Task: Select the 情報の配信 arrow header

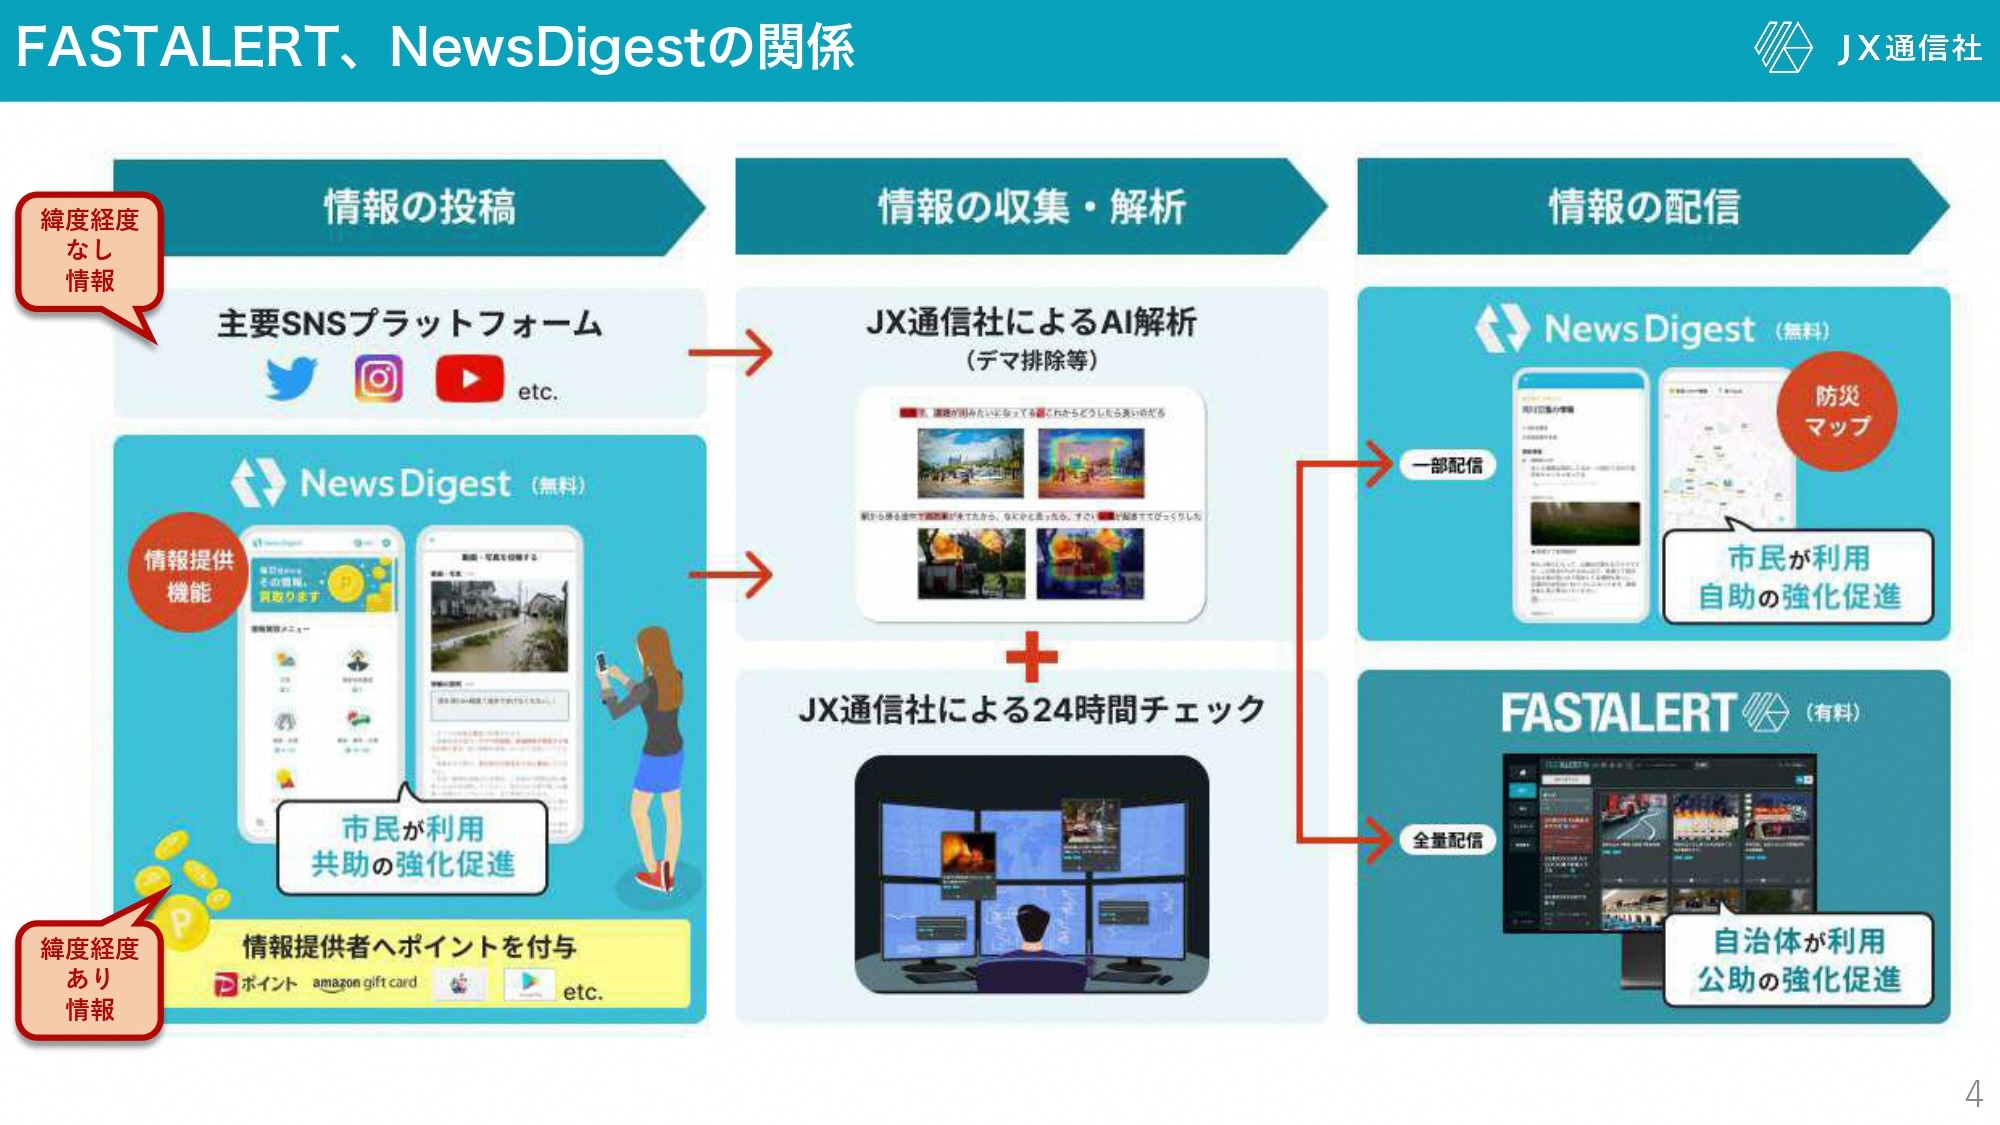Action: click(1652, 207)
